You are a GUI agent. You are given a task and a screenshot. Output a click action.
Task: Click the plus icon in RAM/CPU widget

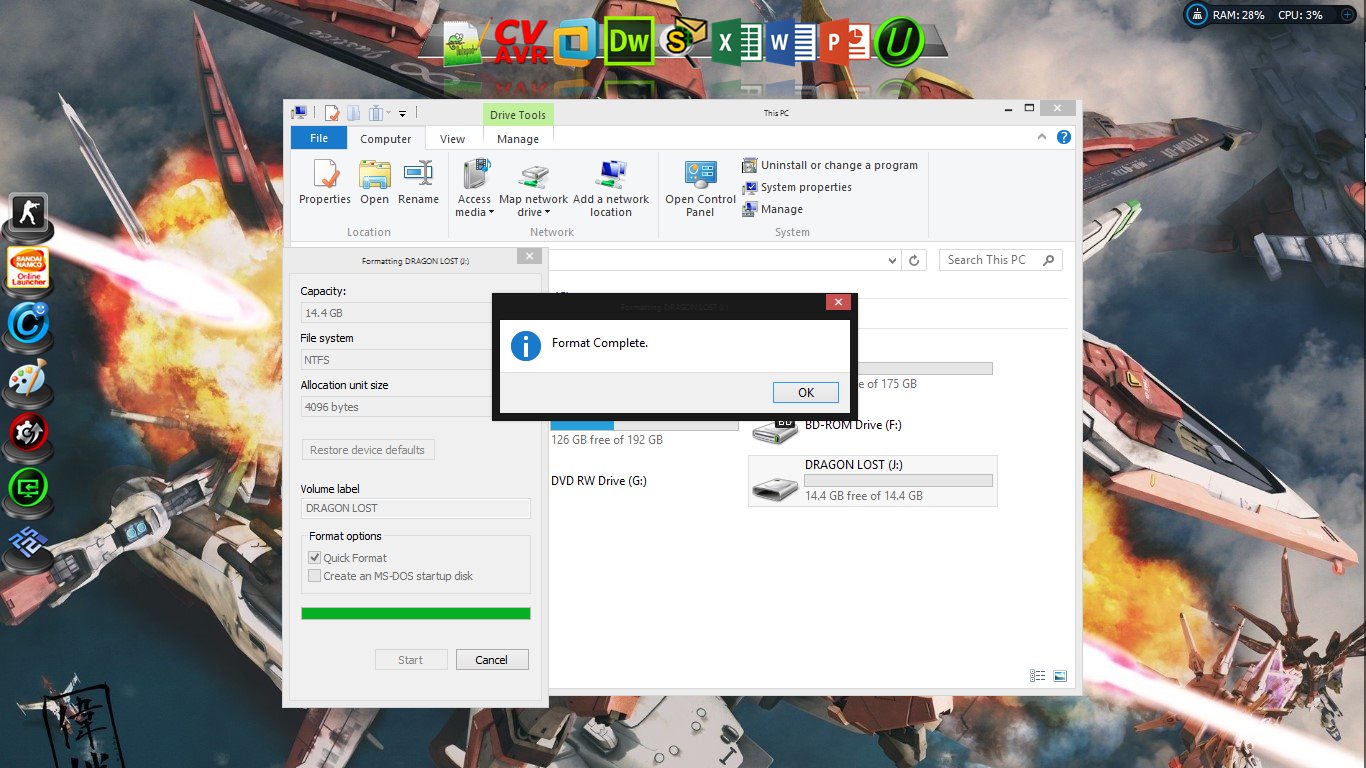click(x=1347, y=15)
